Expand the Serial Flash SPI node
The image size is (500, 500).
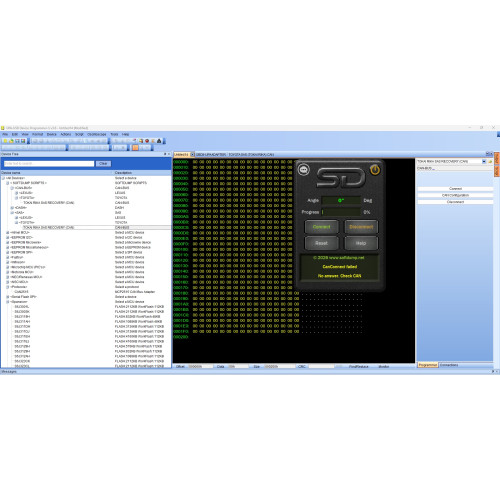[8, 297]
